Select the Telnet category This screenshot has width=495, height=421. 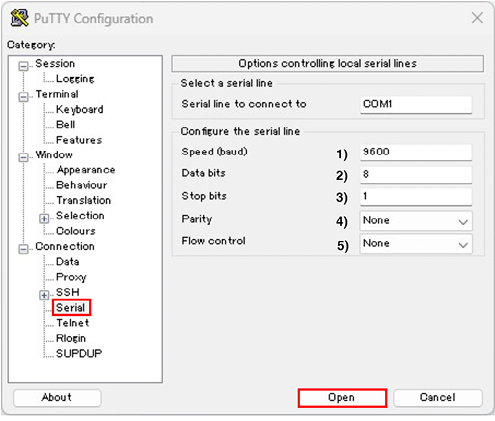73,323
